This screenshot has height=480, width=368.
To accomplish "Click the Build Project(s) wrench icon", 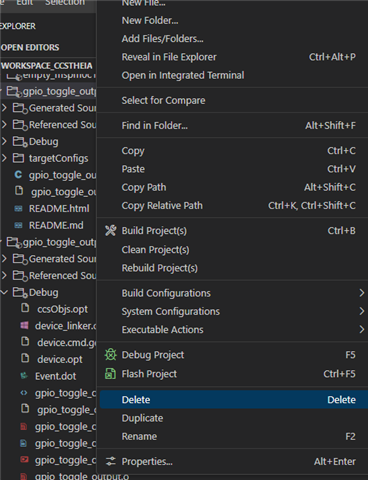I will click(x=111, y=231).
